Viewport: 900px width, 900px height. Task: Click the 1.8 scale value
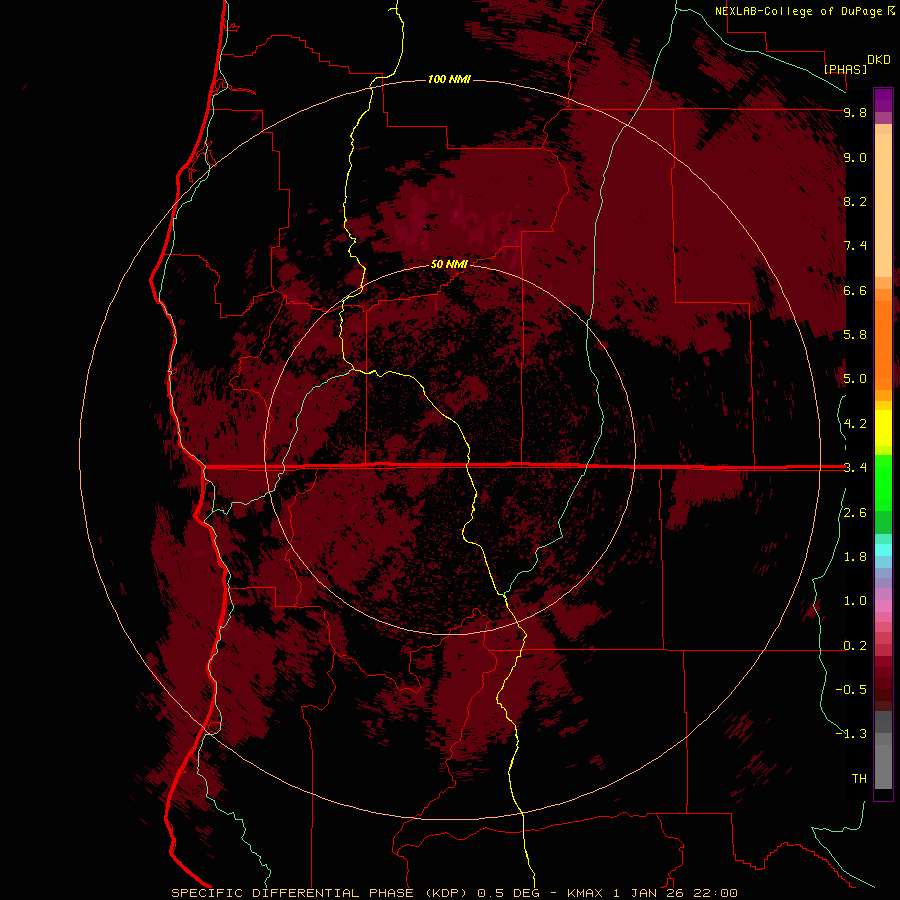[x=855, y=557]
